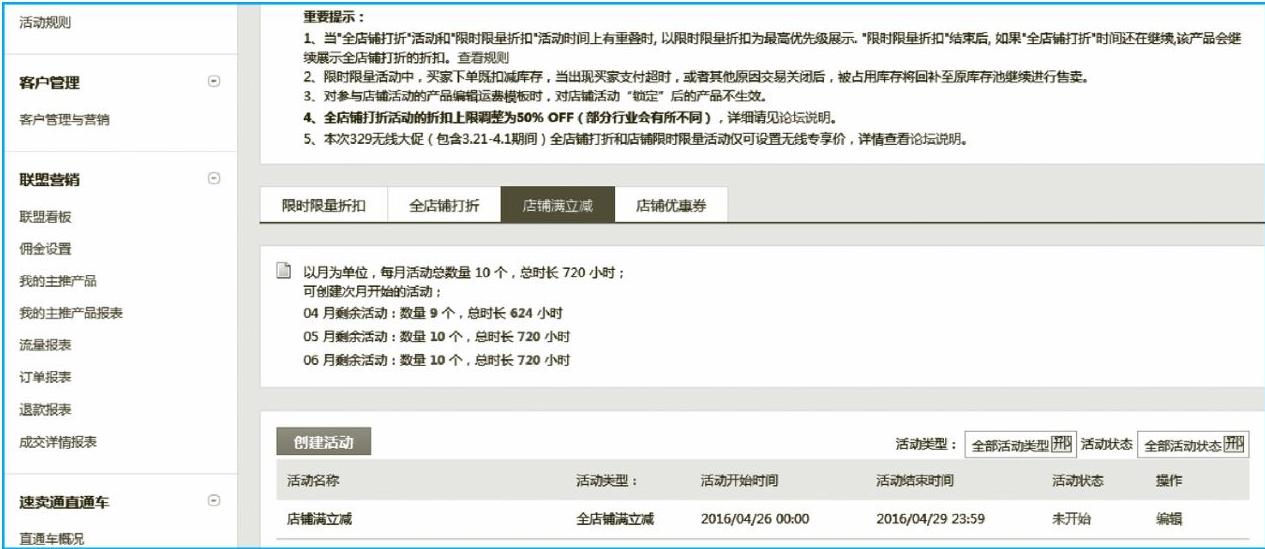
Task: Open the 全部活动类型 dropdown
Action: click(1020, 445)
